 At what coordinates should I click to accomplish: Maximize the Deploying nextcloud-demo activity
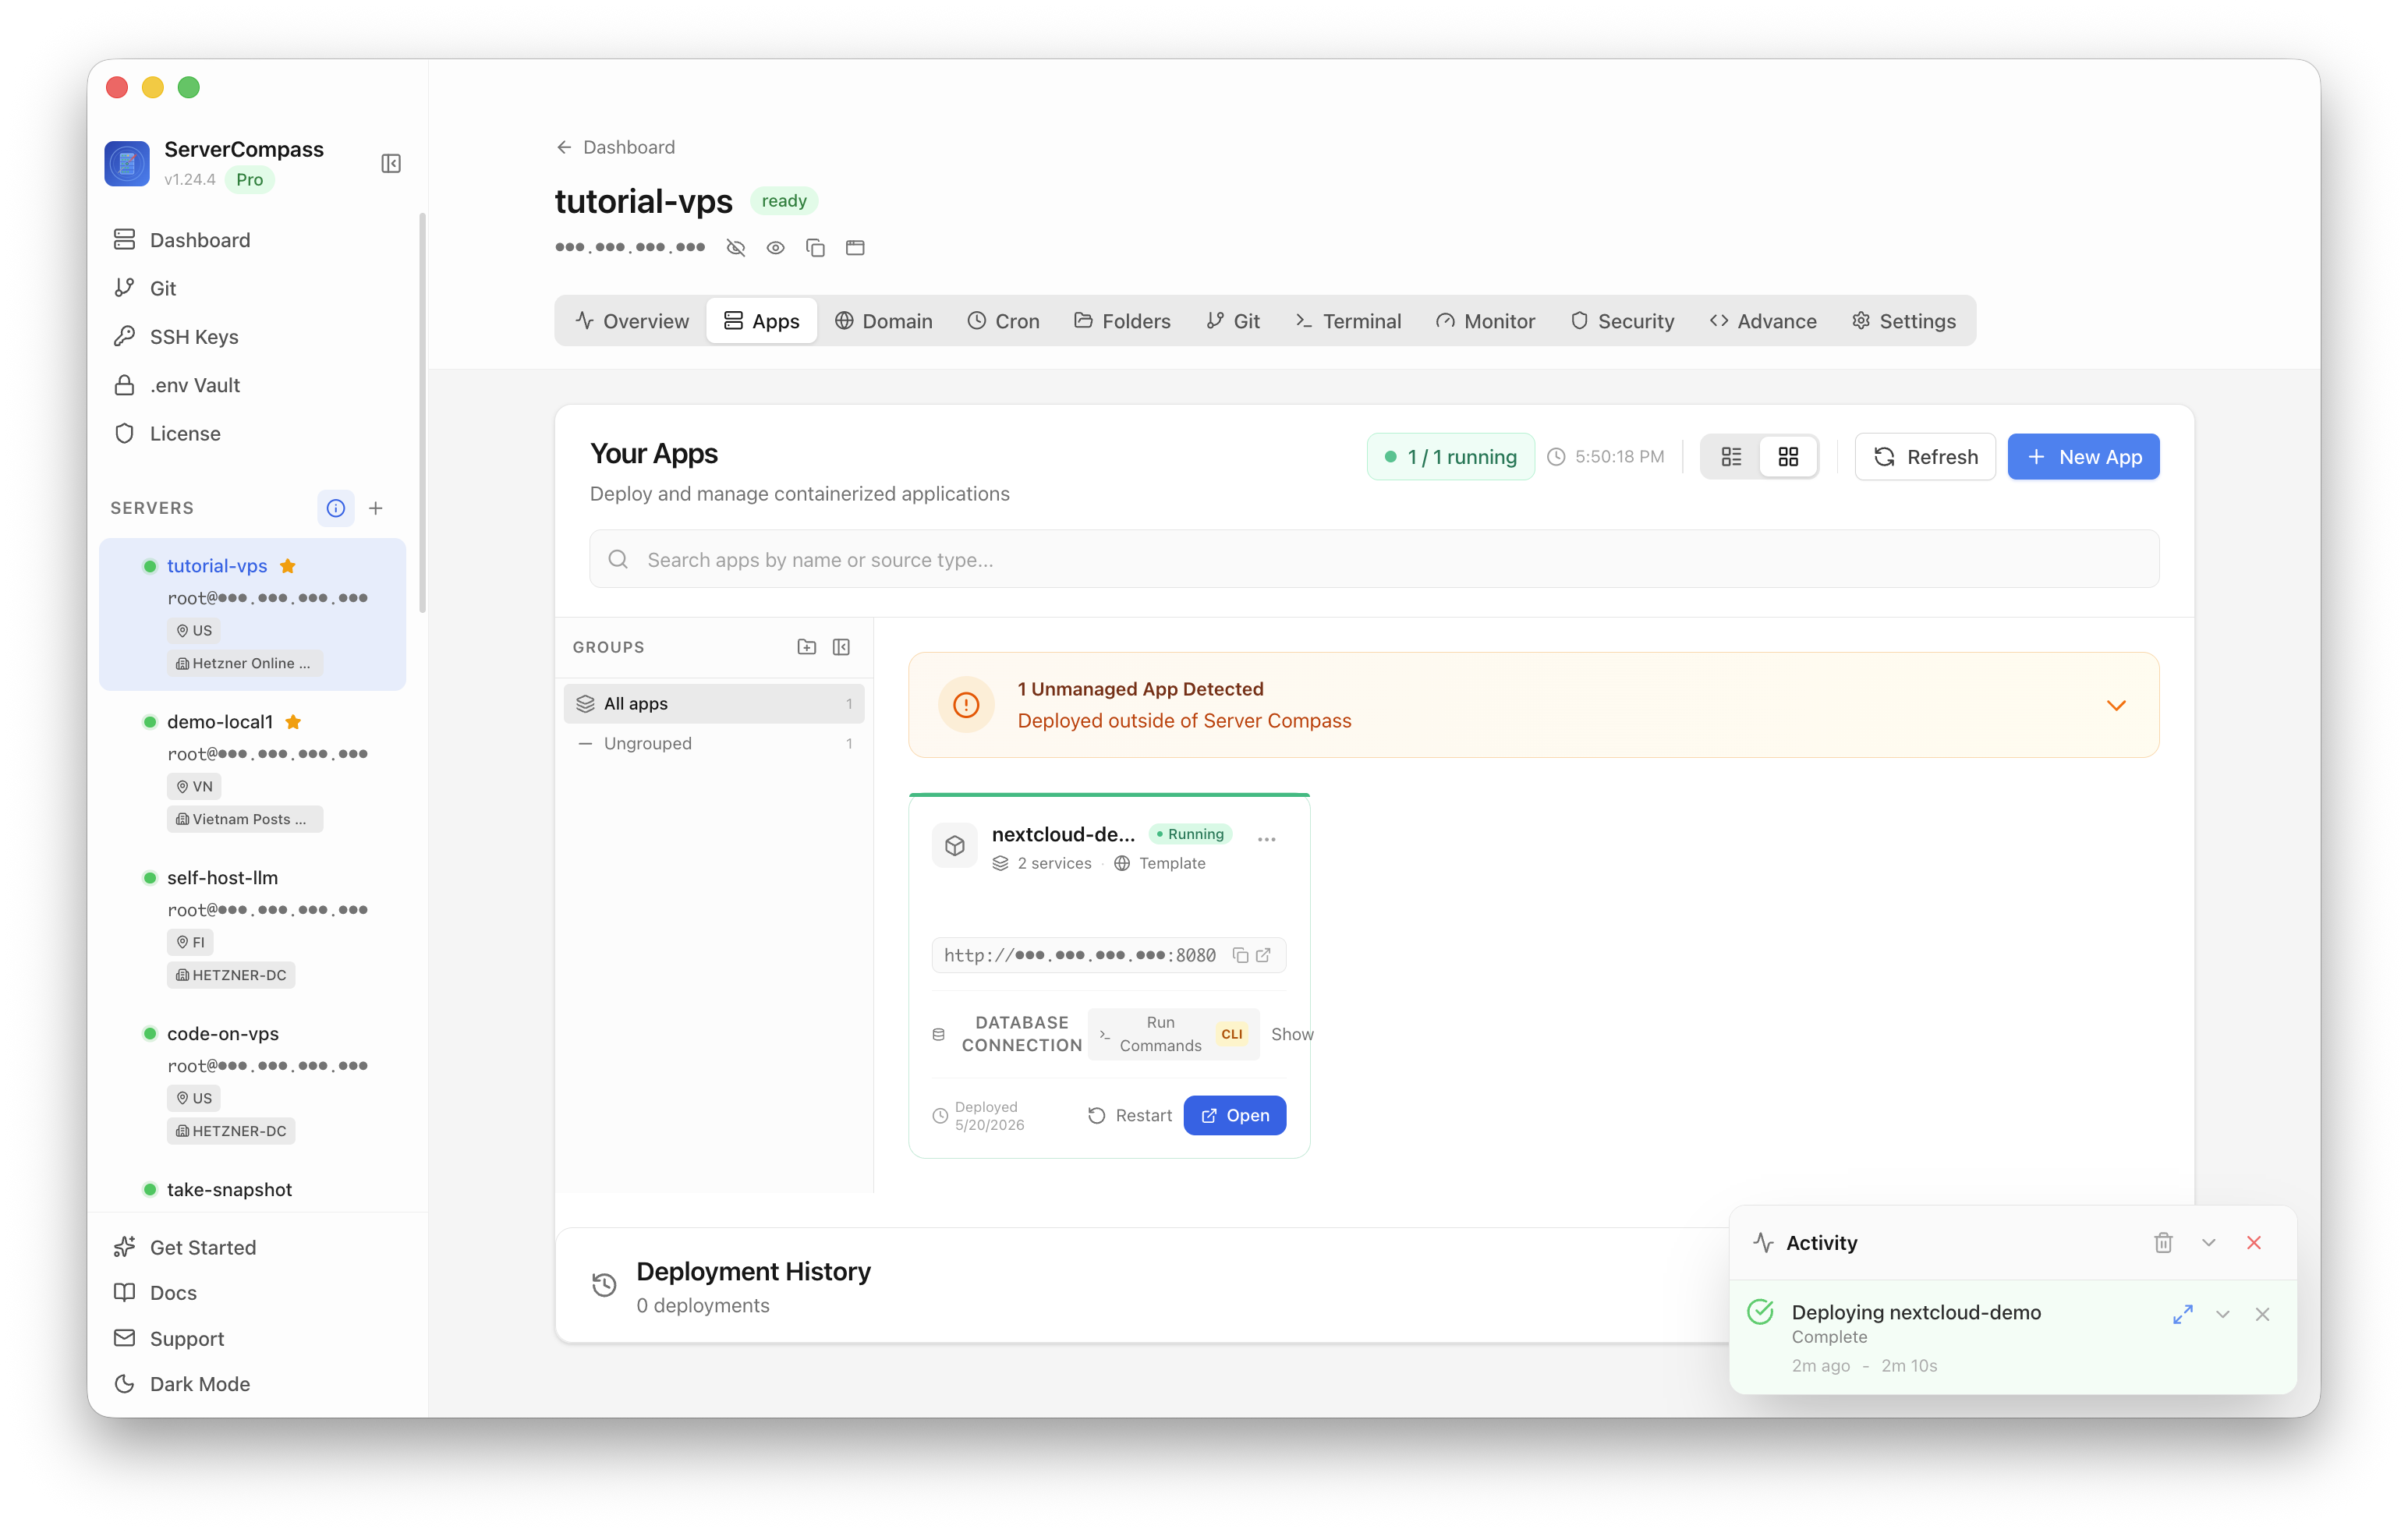point(2183,1314)
